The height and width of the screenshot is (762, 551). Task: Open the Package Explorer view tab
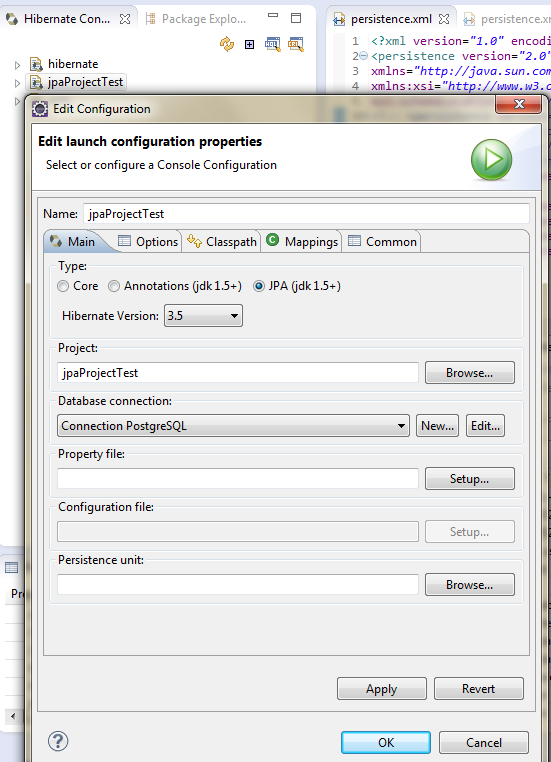(x=197, y=19)
